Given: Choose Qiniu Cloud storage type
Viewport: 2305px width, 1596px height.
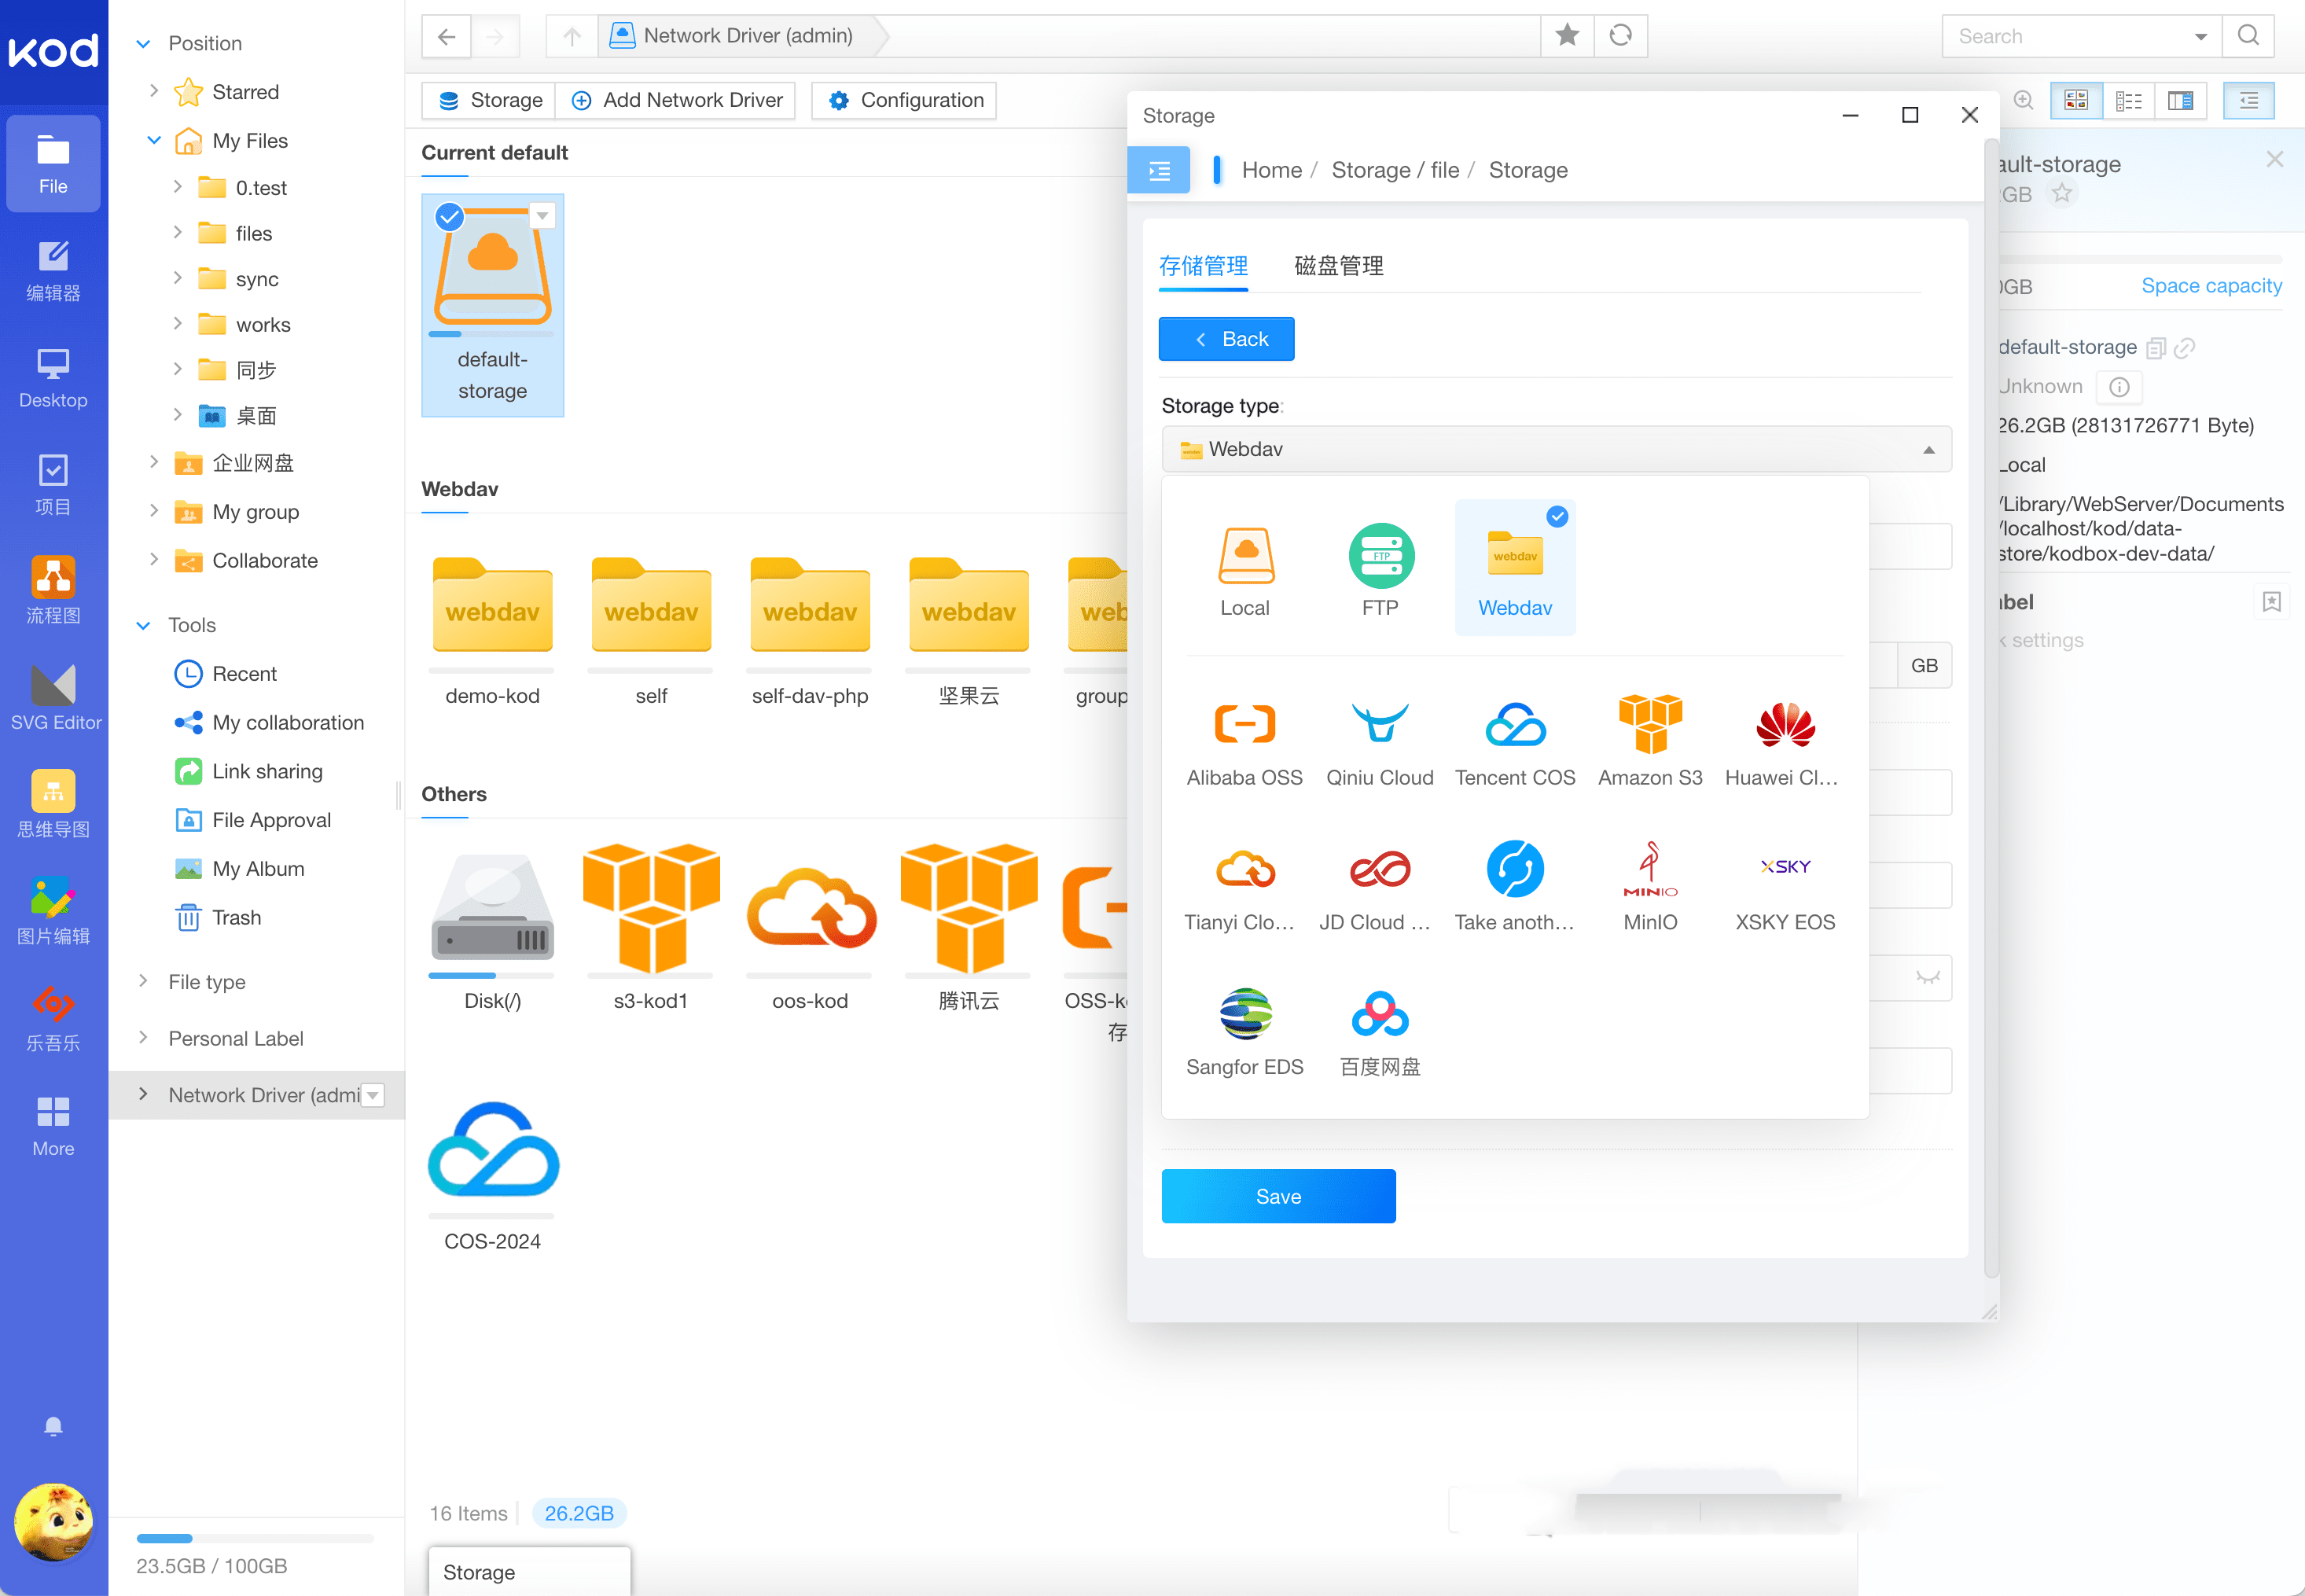Looking at the screenshot, I should click(1379, 741).
